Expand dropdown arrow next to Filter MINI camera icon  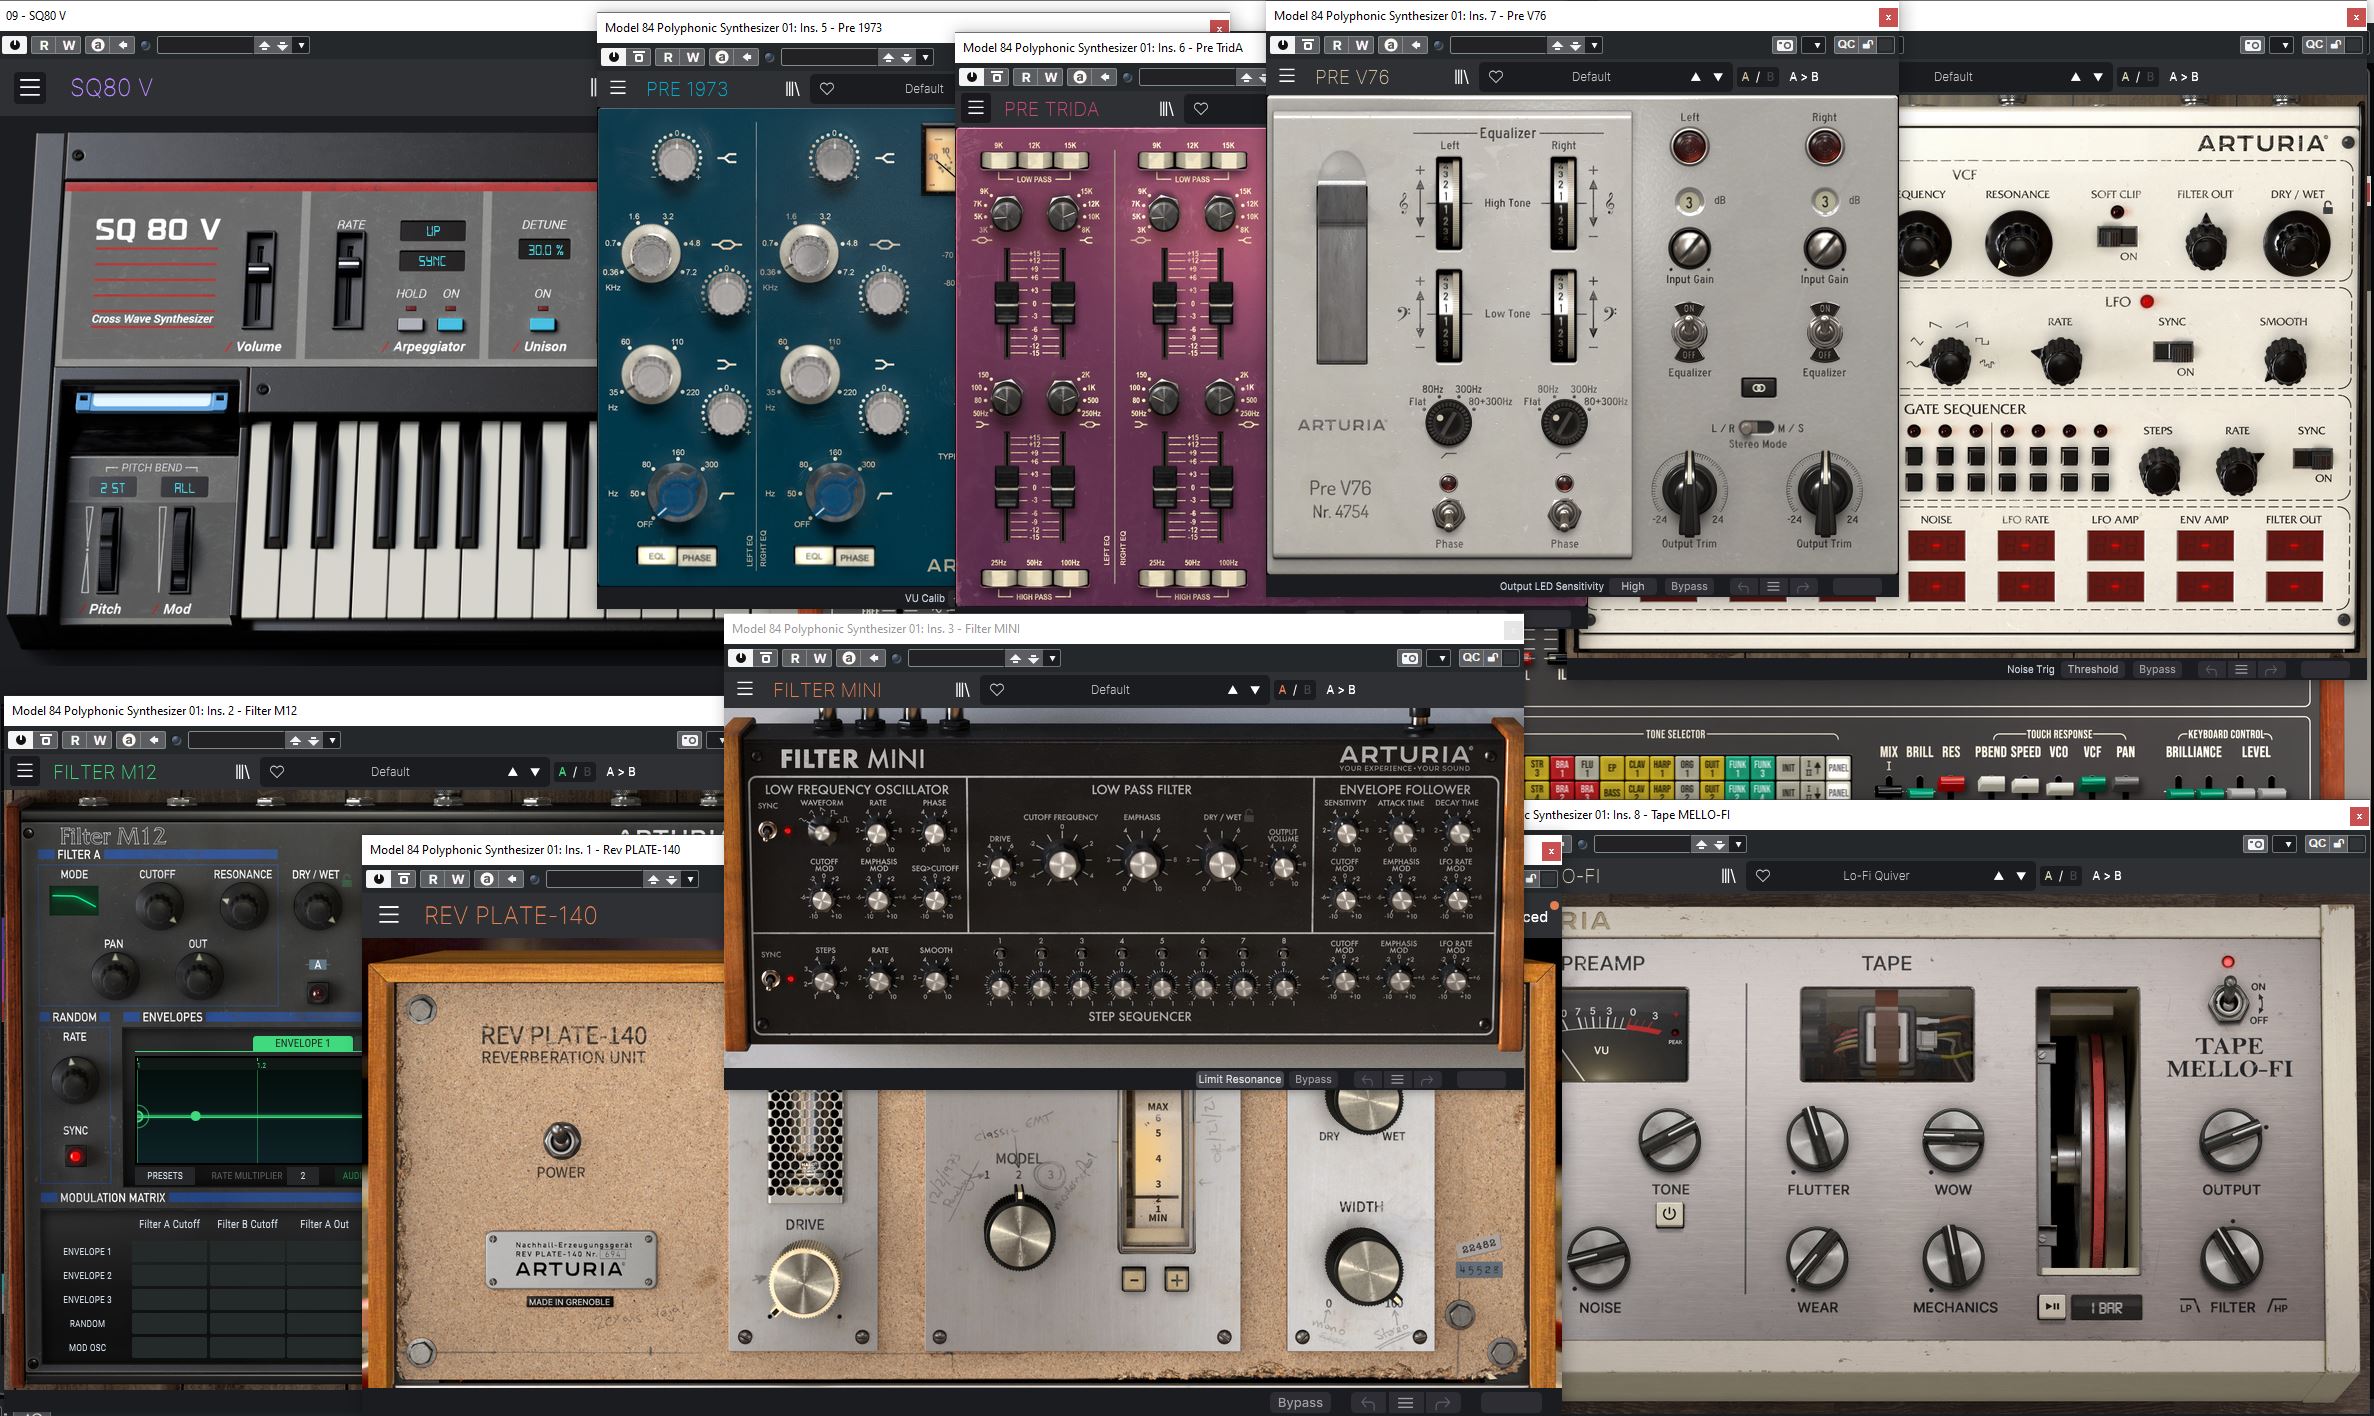(1440, 658)
